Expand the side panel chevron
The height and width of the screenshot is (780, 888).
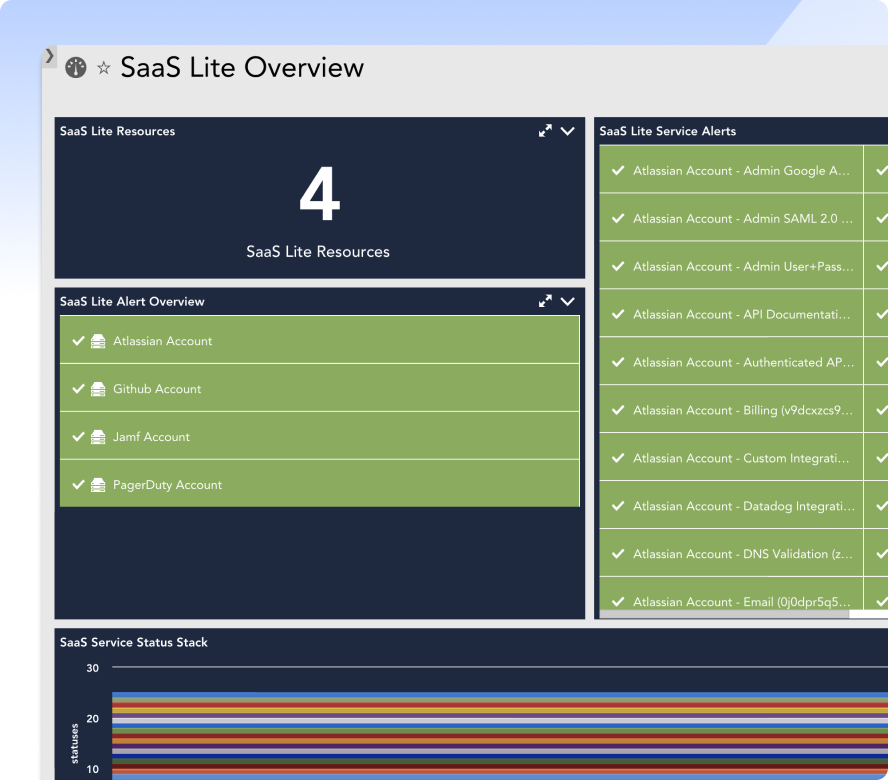coord(49,56)
